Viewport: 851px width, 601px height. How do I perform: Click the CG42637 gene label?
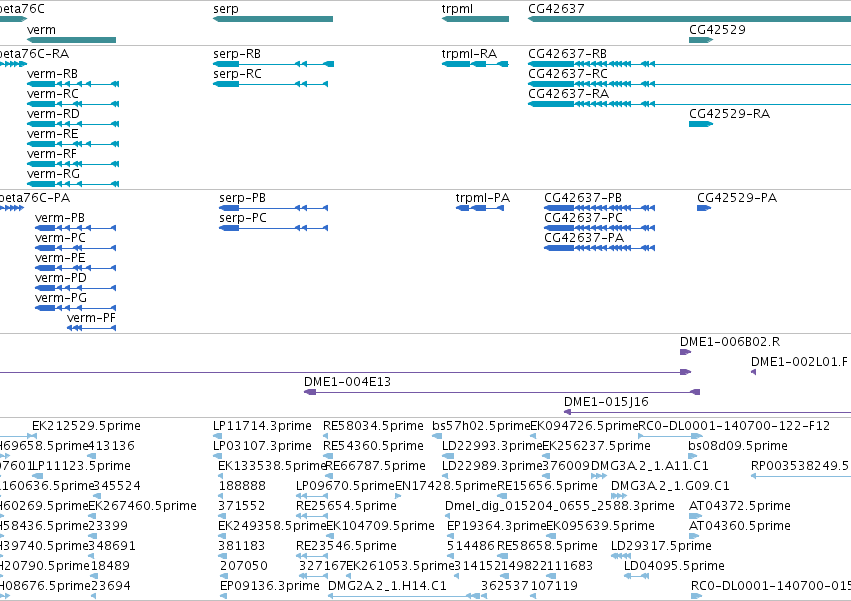click(x=556, y=9)
